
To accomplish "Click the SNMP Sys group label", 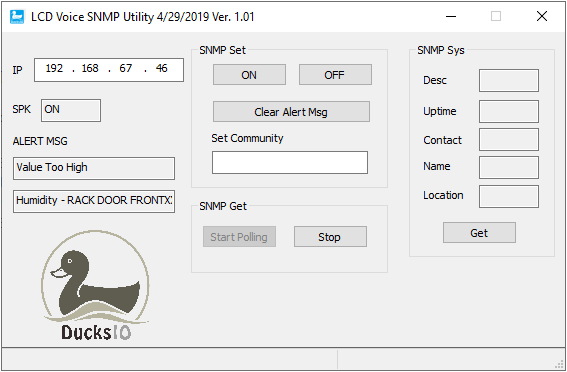I will 441,50.
